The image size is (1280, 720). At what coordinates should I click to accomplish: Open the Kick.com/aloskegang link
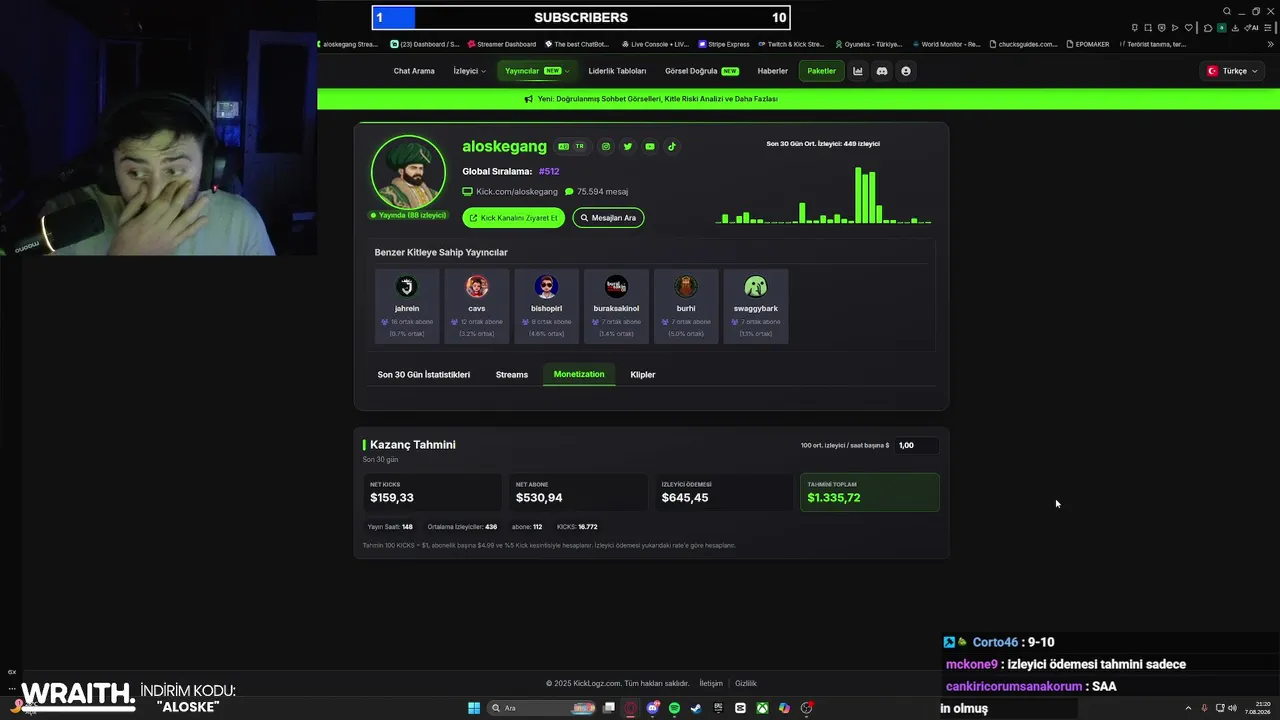510,192
